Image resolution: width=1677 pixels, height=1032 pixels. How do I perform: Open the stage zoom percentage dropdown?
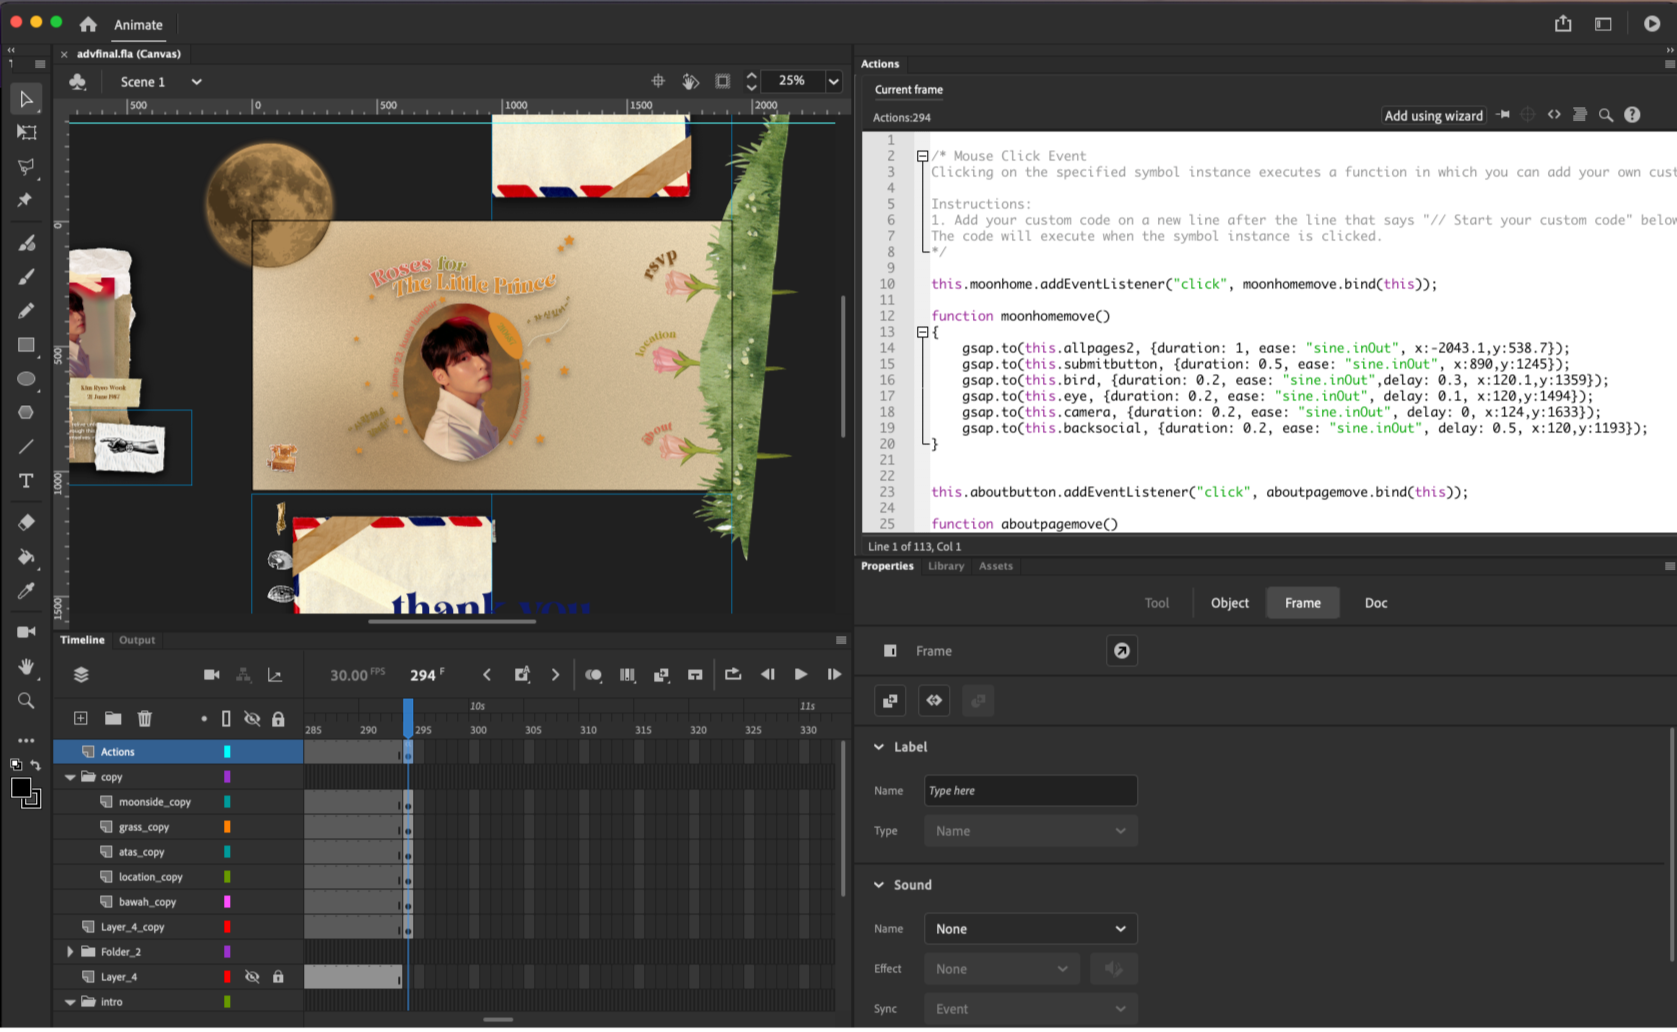point(833,81)
